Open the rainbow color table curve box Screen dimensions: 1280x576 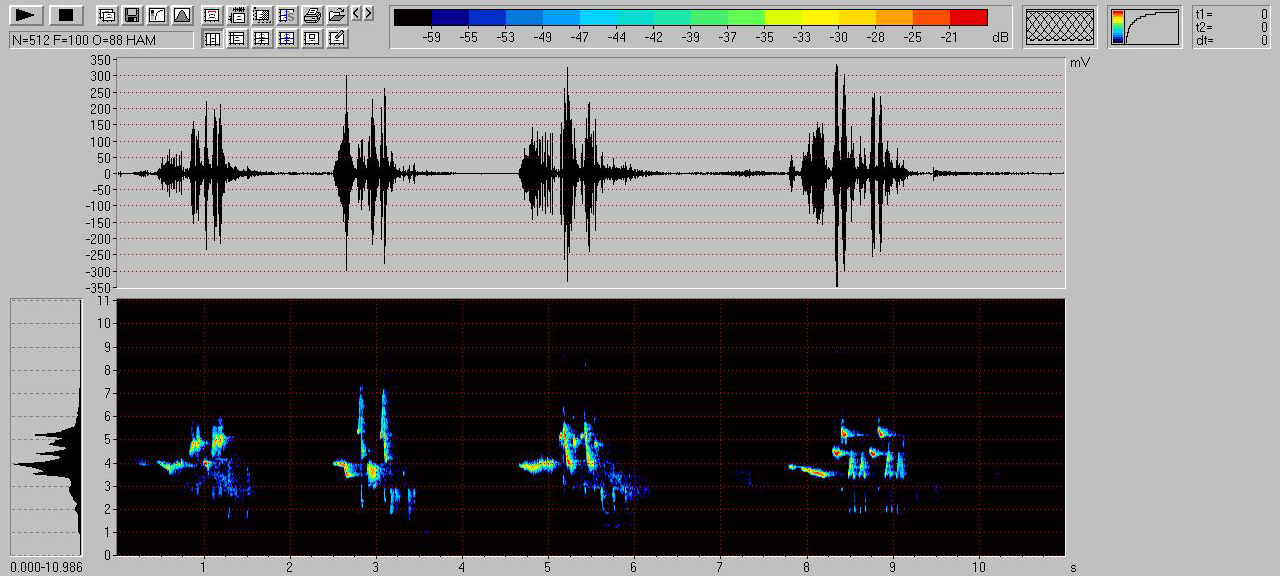[1144, 27]
